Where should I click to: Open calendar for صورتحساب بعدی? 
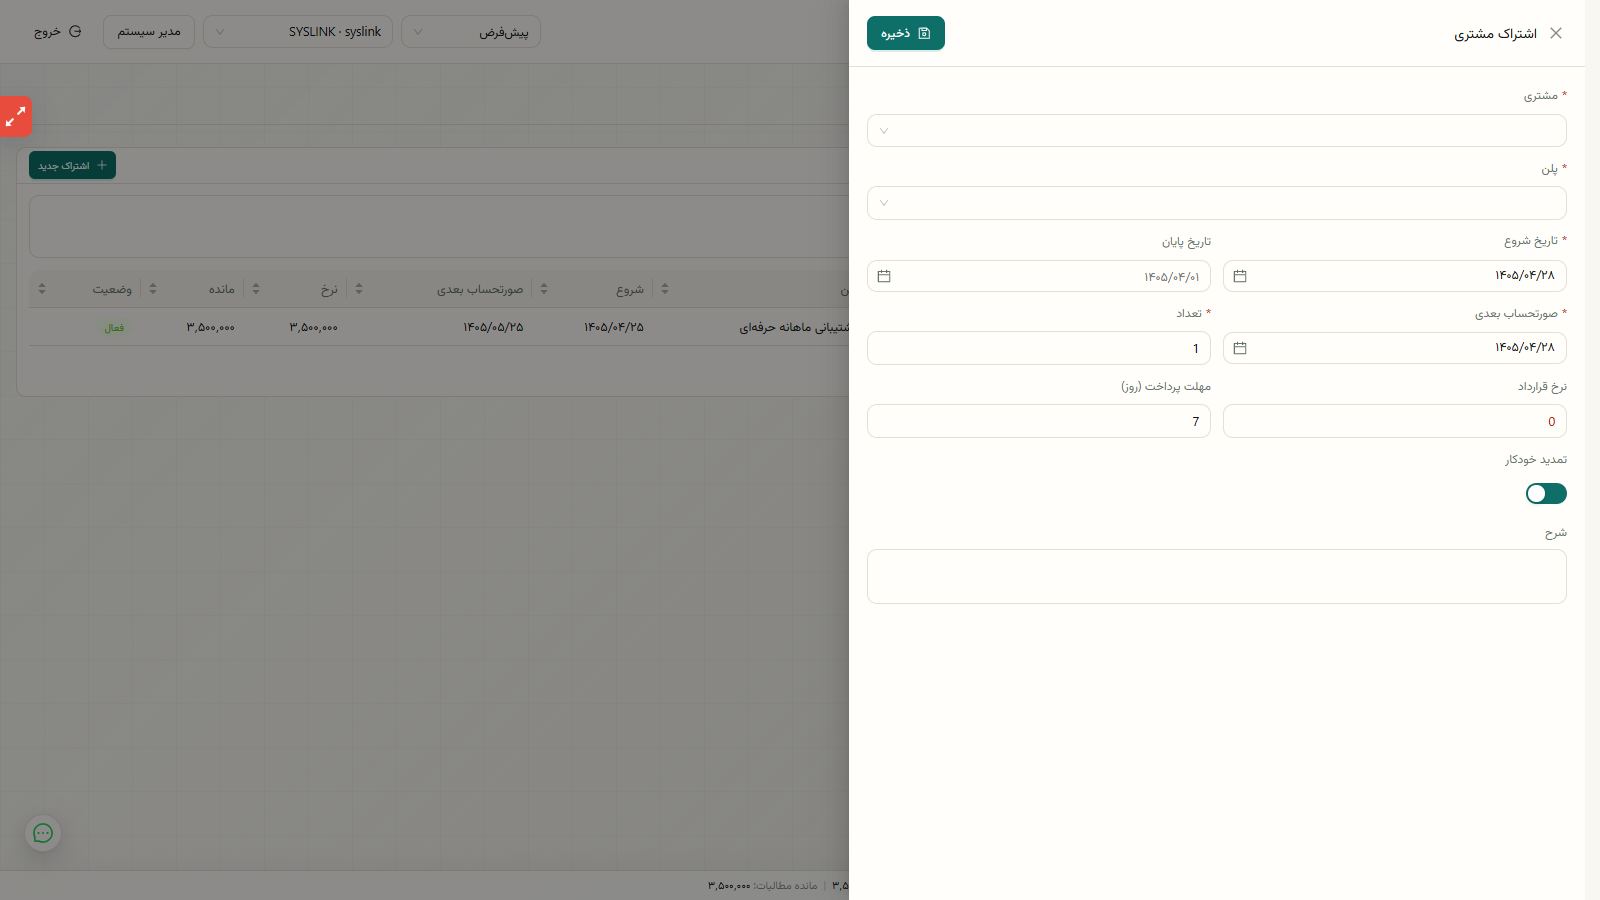1240,348
